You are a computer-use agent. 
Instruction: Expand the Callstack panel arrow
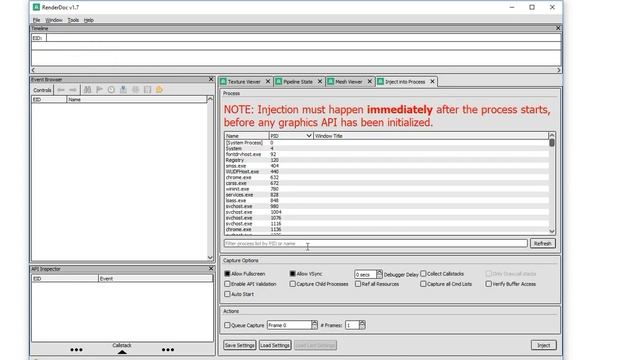tap(122, 352)
